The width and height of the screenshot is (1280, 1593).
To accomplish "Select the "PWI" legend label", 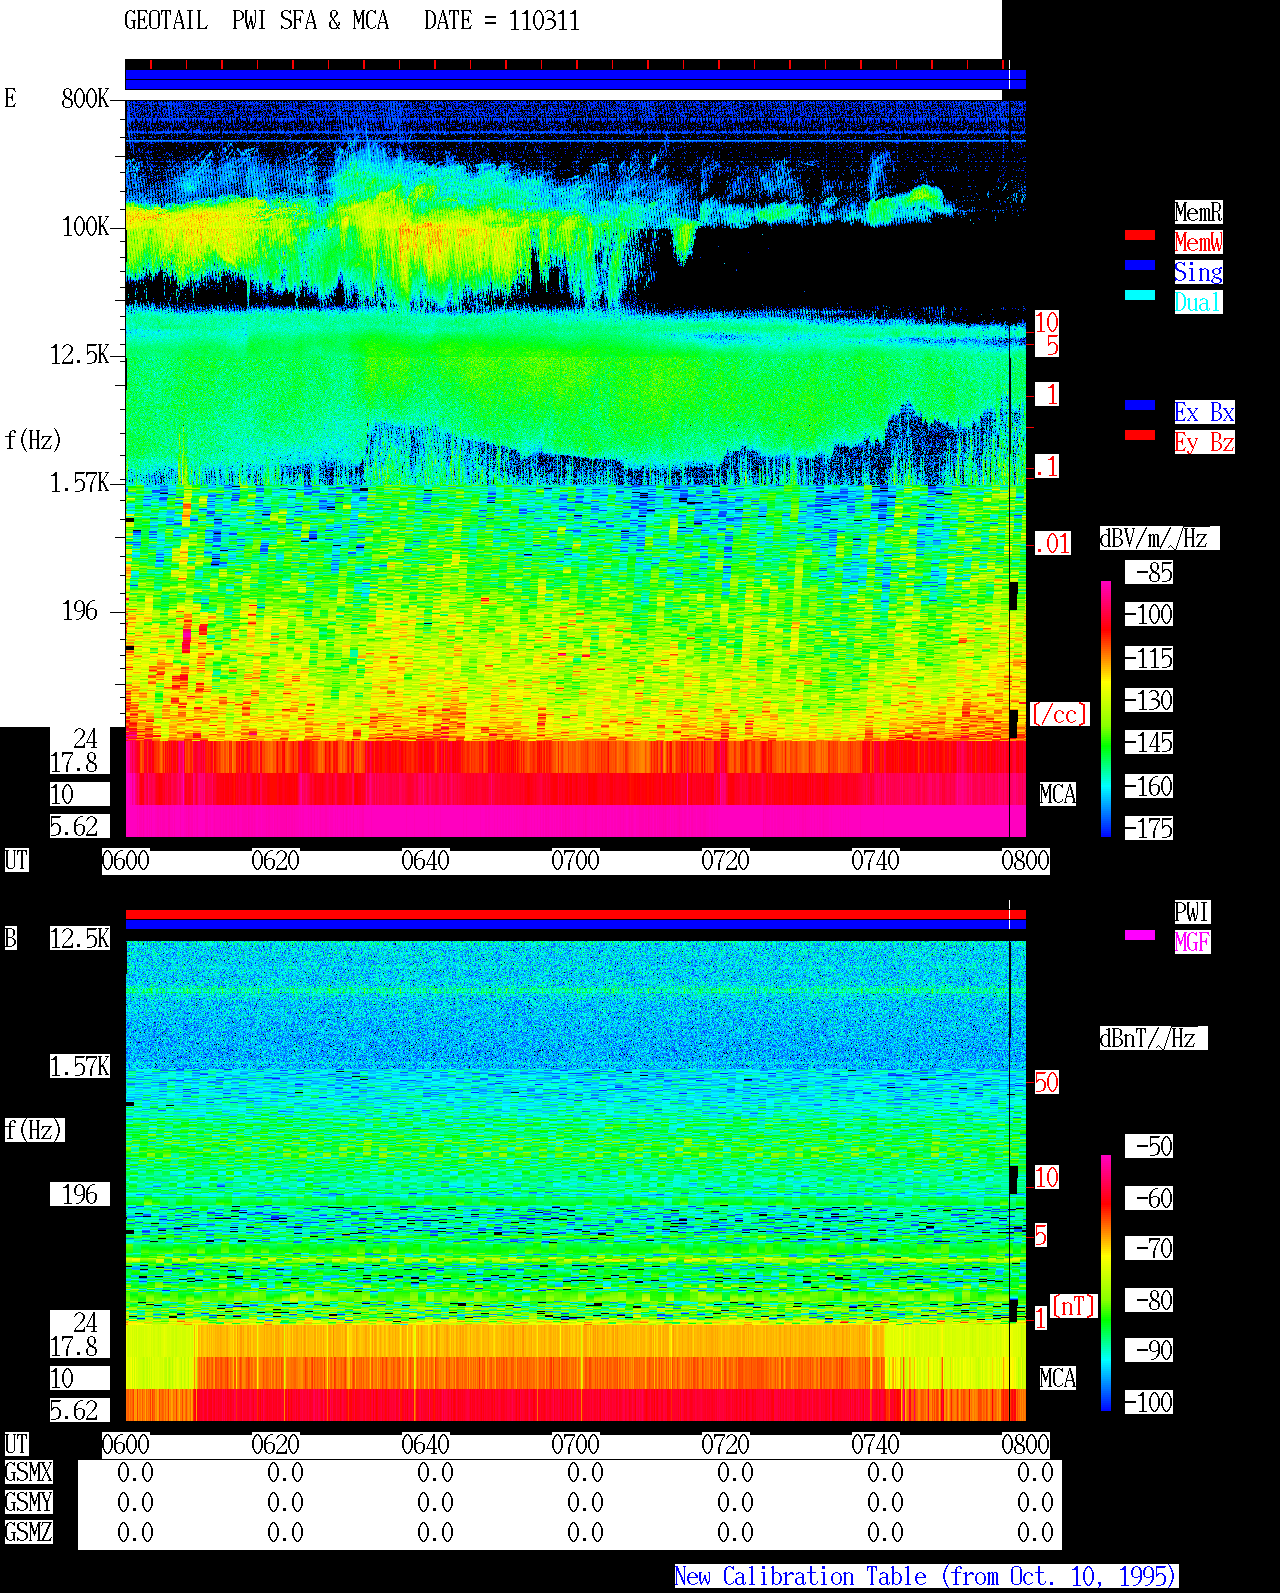I will [1192, 912].
